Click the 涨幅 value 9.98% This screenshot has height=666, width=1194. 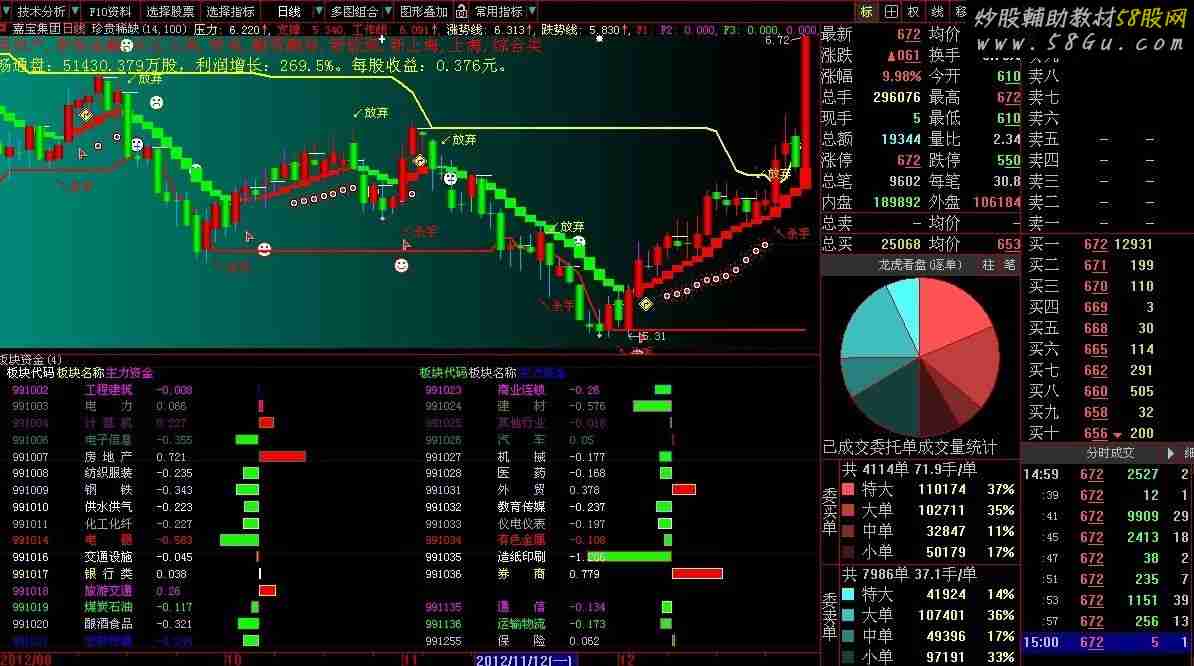[x=902, y=76]
